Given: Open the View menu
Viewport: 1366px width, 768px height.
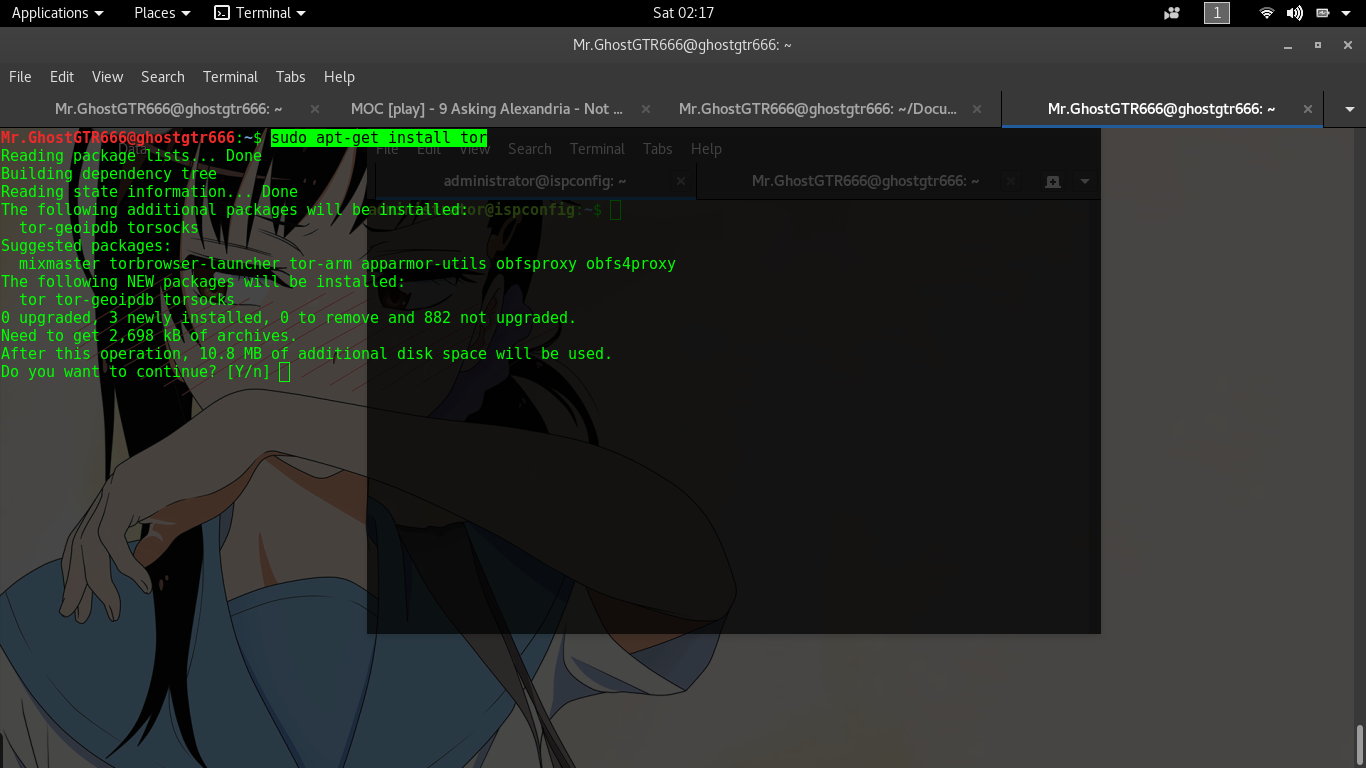Looking at the screenshot, I should pos(107,77).
